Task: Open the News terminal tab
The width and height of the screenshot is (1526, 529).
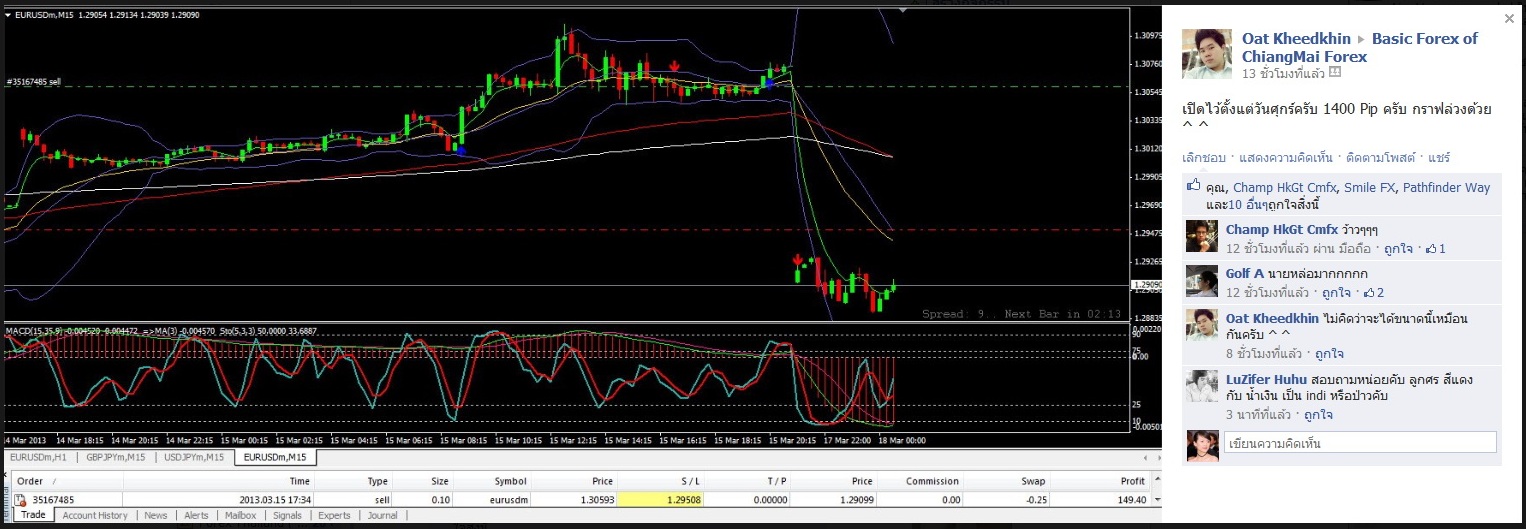Action: click(155, 516)
